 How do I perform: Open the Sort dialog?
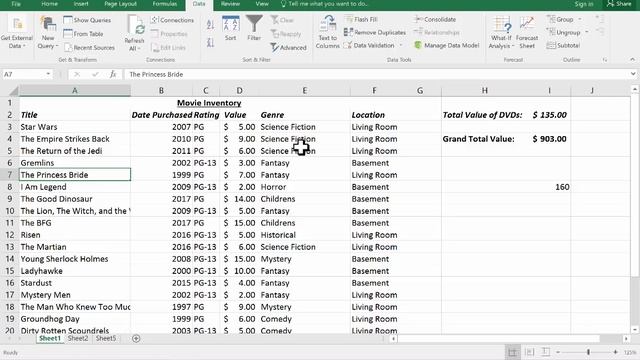(231, 29)
